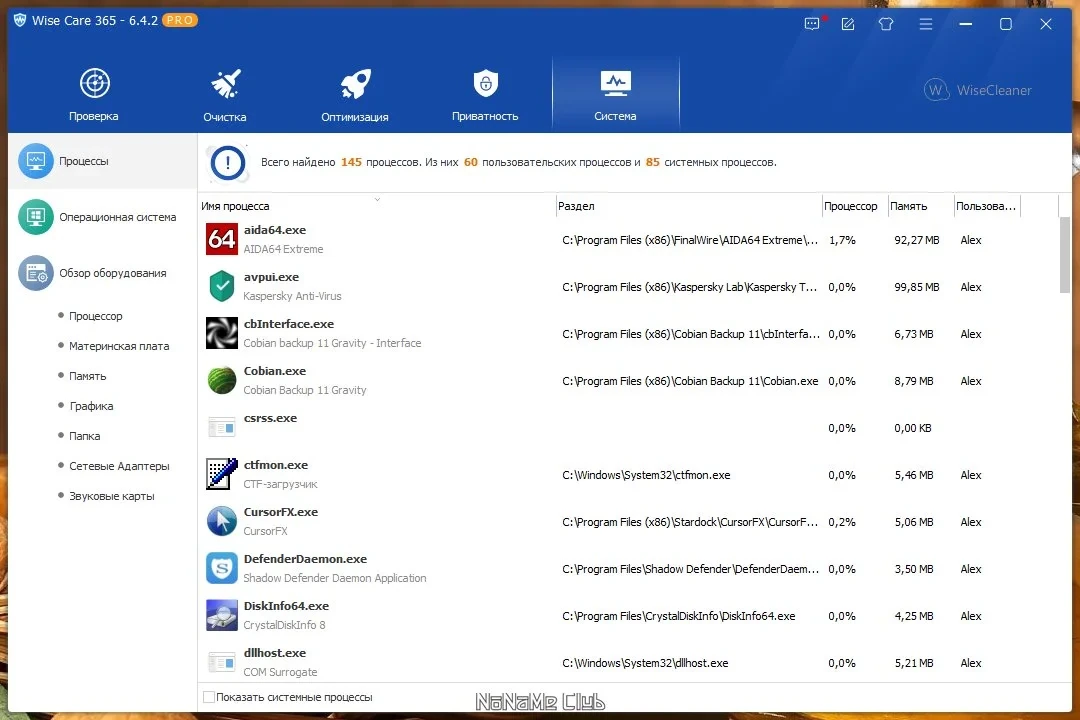1080x720 pixels.
Task: Click the aida64.exe red 64 icon
Action: (x=222, y=239)
